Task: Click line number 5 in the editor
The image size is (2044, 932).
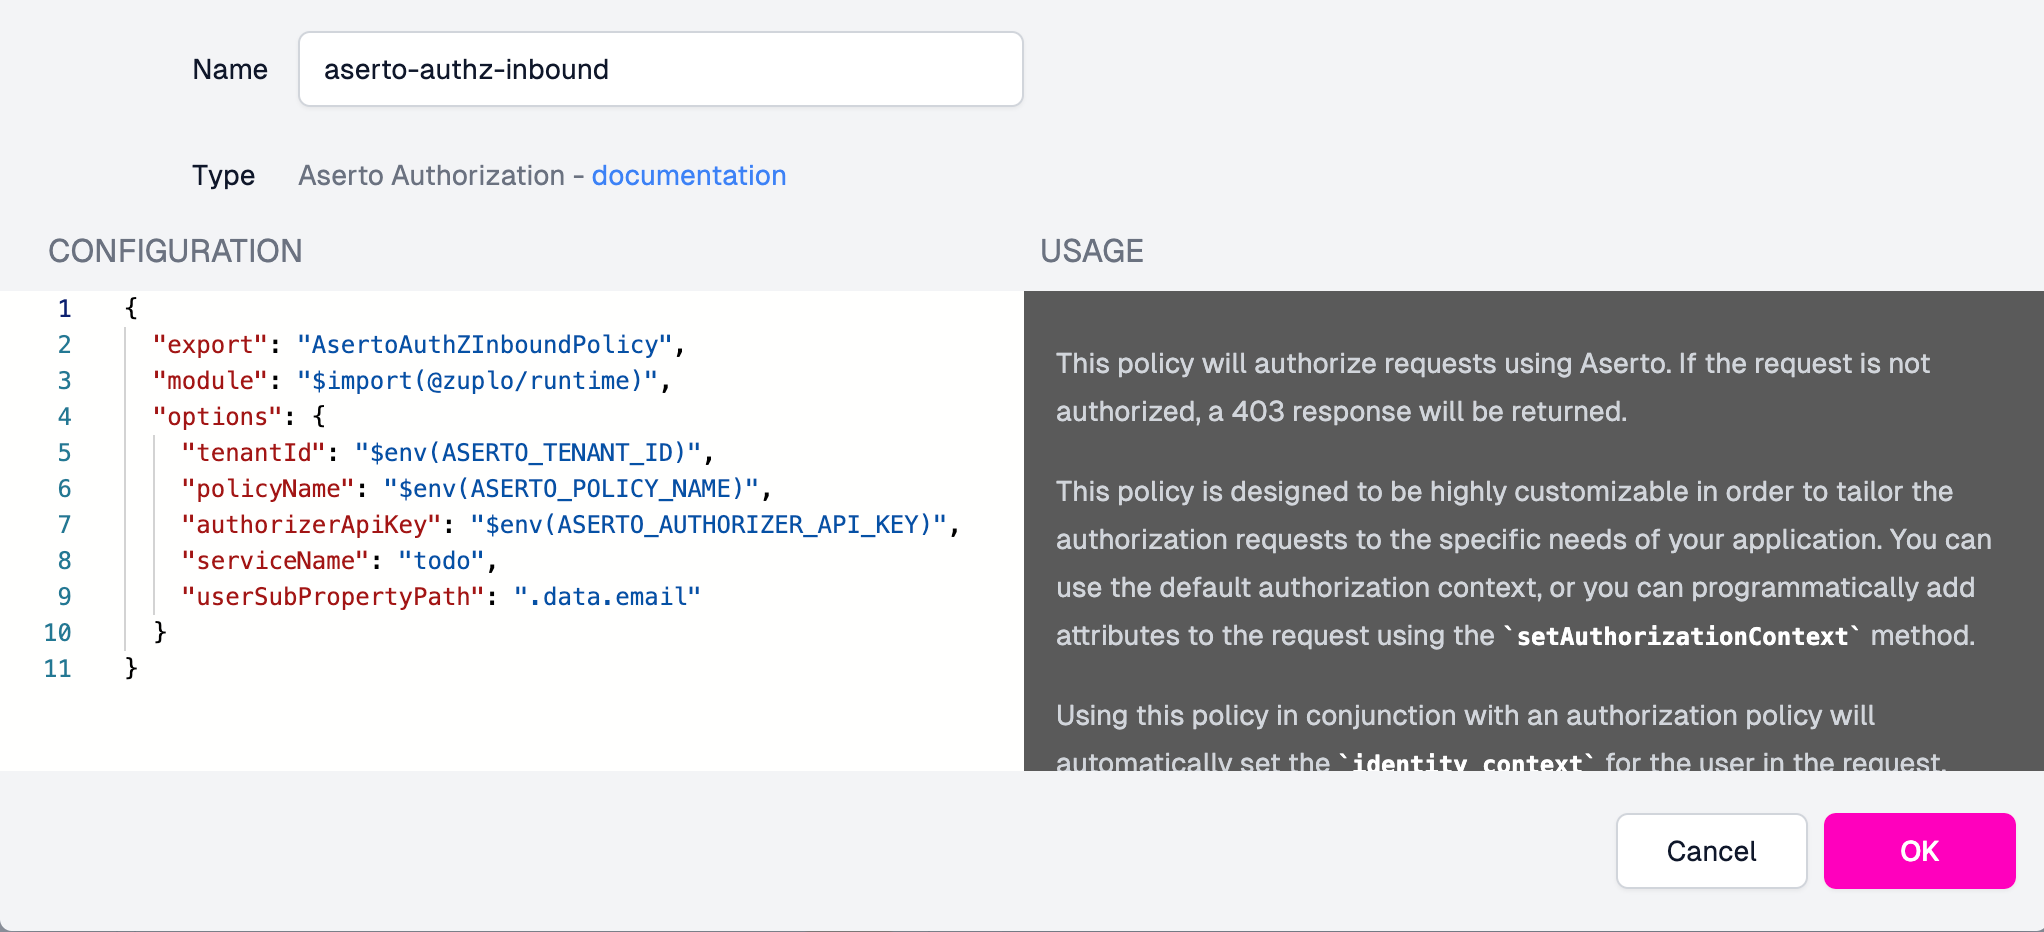Action: [x=64, y=453]
